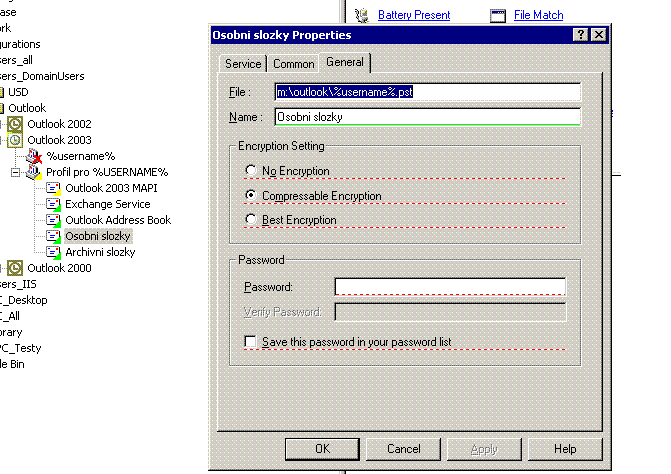Click the Outlook folder icon in tree
671x474 pixels.
pyautogui.click(x=2, y=108)
